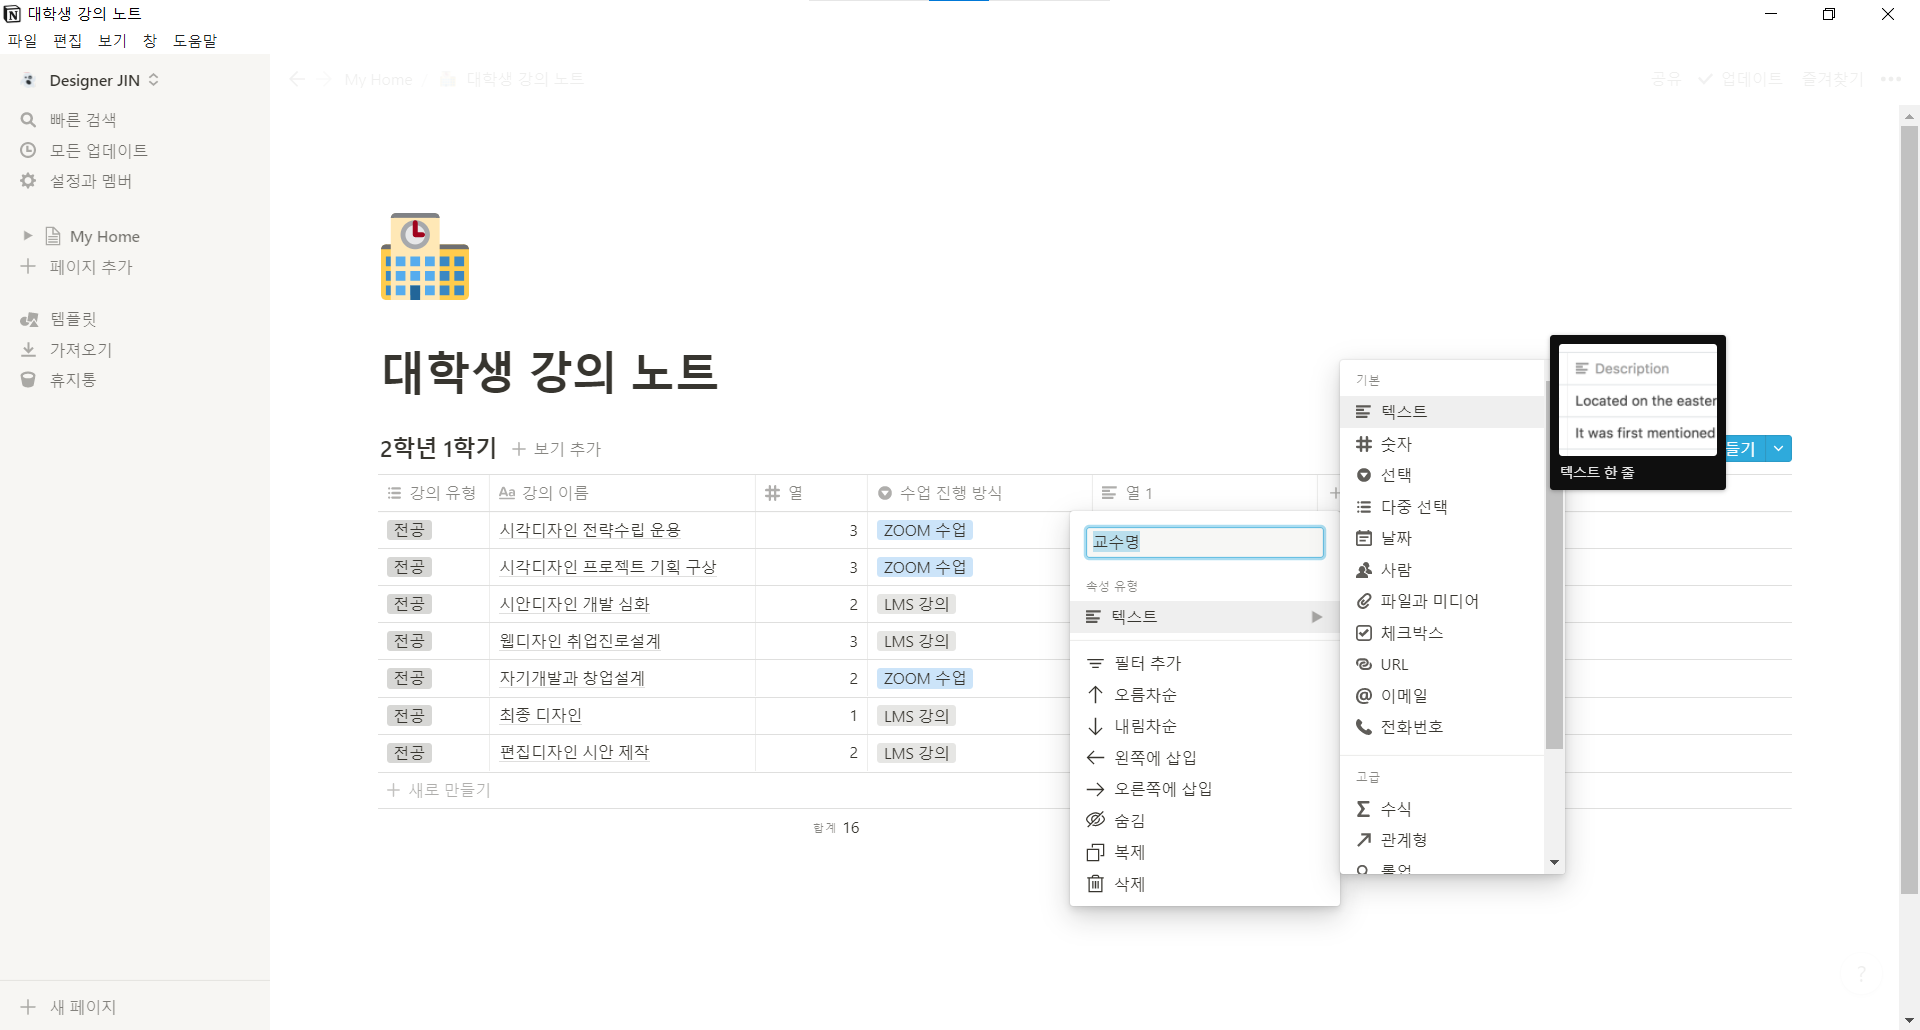Open the 창 menu
1920x1030 pixels.
[150, 41]
